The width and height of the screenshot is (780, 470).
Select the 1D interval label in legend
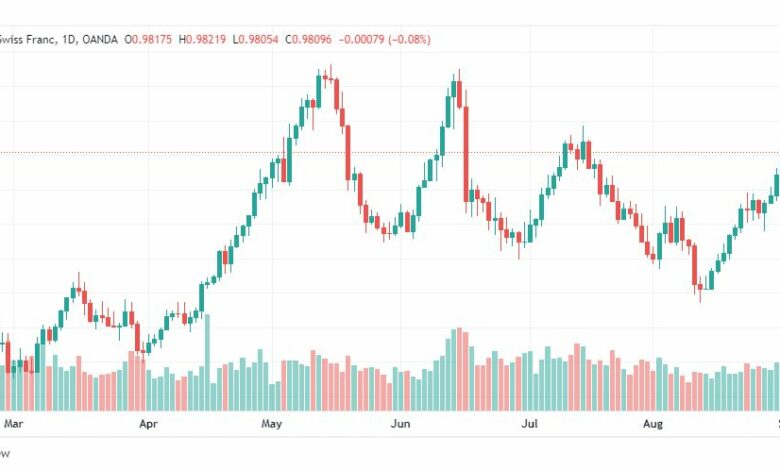(x=70, y=39)
